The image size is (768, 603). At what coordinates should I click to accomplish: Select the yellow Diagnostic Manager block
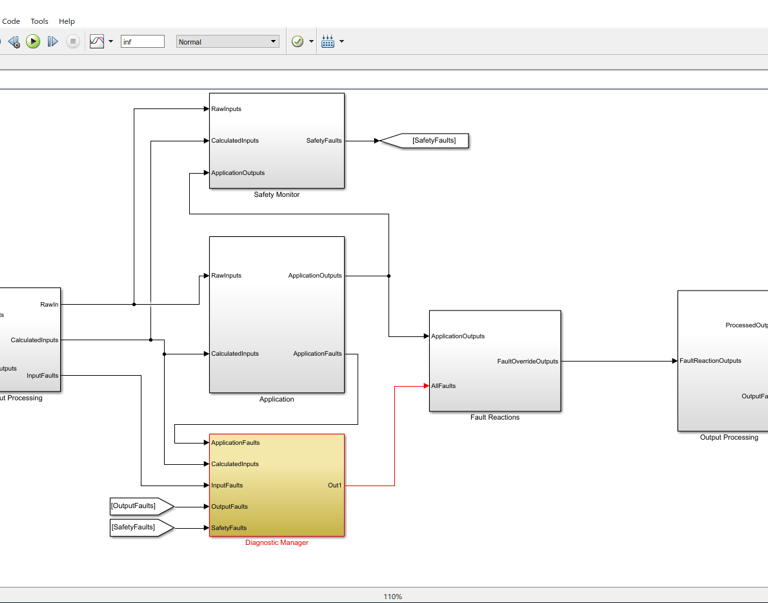tap(277, 485)
